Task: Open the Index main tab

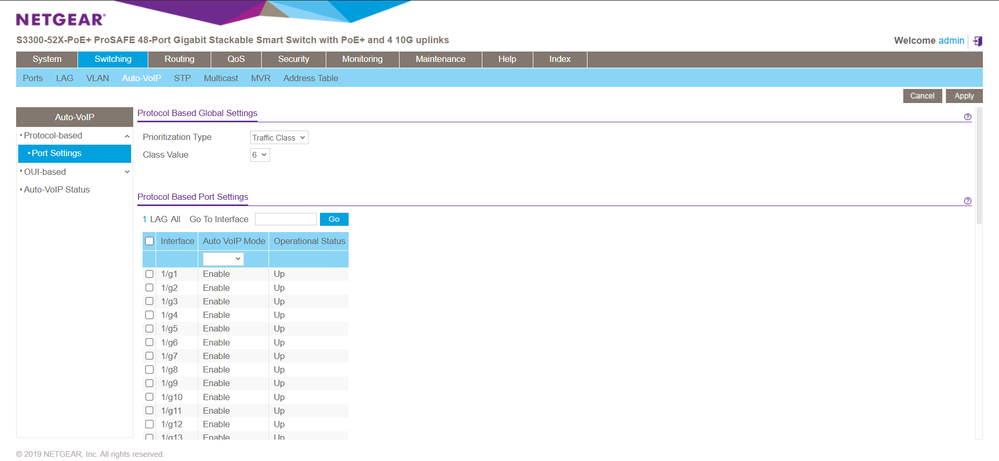Action: click(560, 59)
